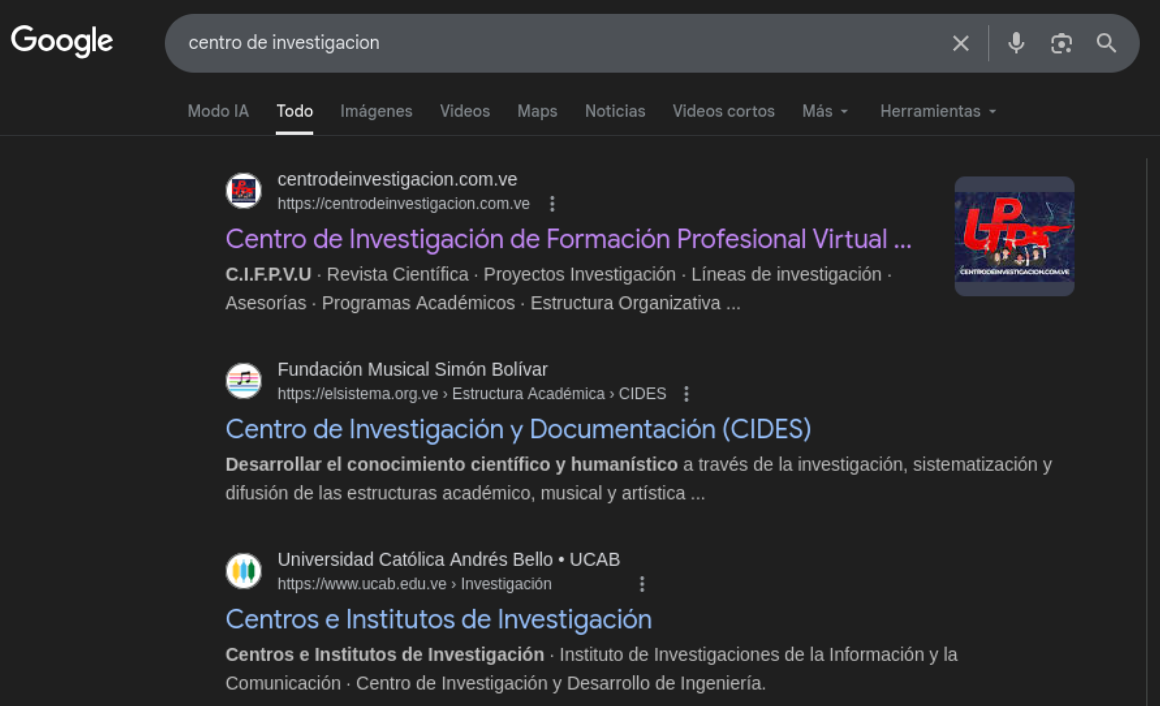Click the Fundación Musical Simón Bolívar favicon
Image resolution: width=1160 pixels, height=706 pixels.
pos(243,381)
